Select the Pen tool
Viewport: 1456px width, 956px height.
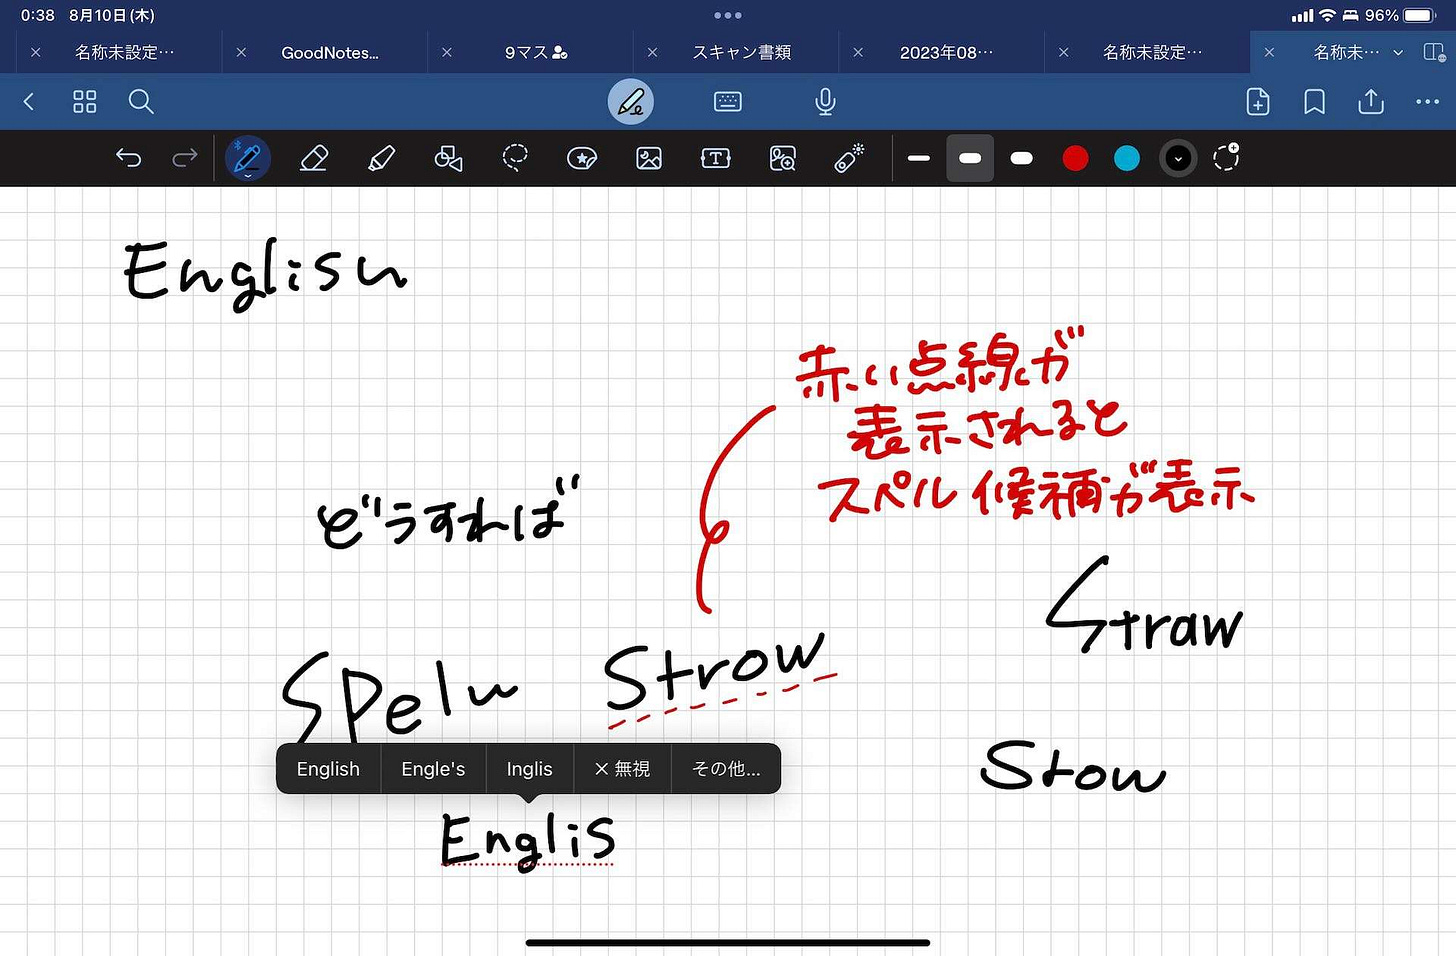coord(247,156)
